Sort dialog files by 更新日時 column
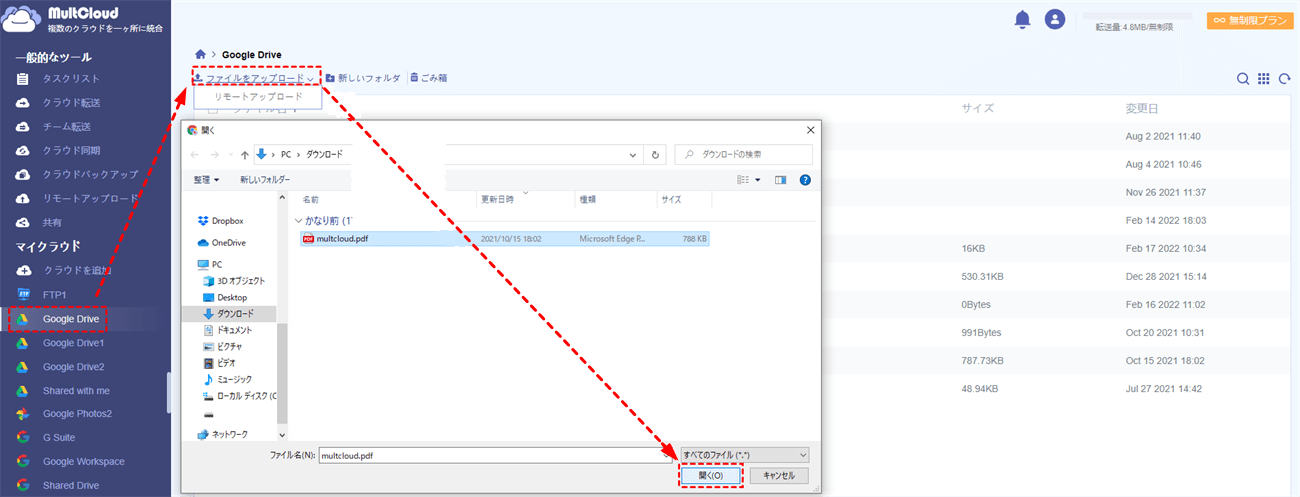This screenshot has height=497, width=1300. [x=497, y=200]
